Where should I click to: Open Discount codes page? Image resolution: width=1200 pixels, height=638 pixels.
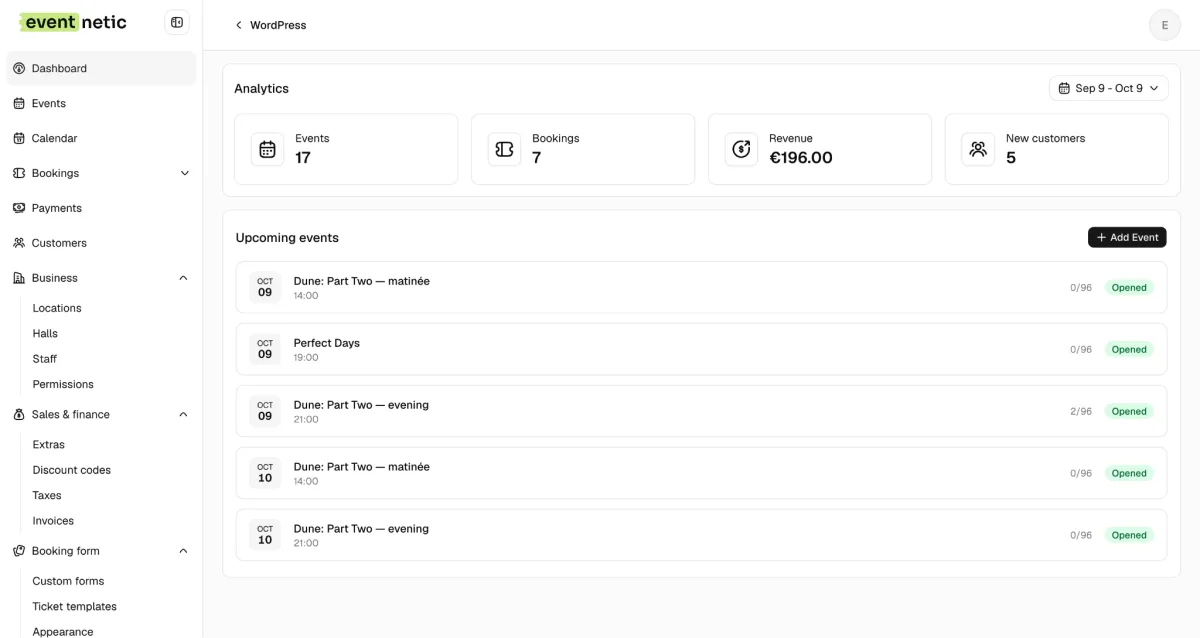point(72,470)
